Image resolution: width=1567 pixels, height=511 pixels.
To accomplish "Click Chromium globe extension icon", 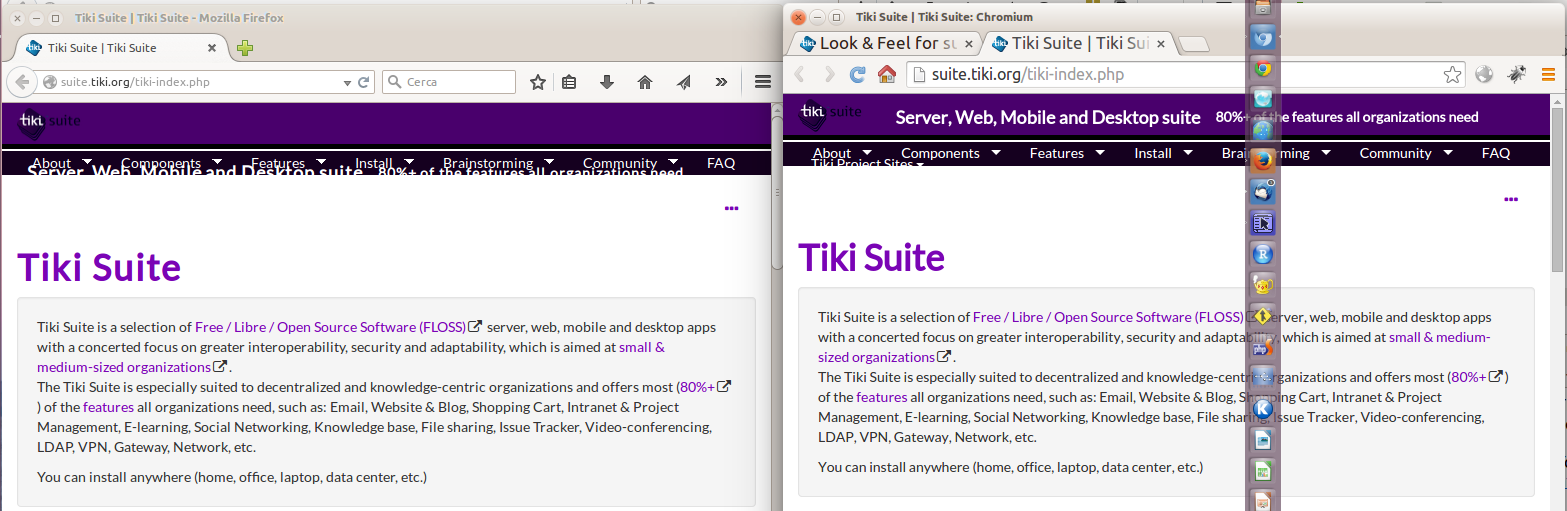I will point(1485,74).
